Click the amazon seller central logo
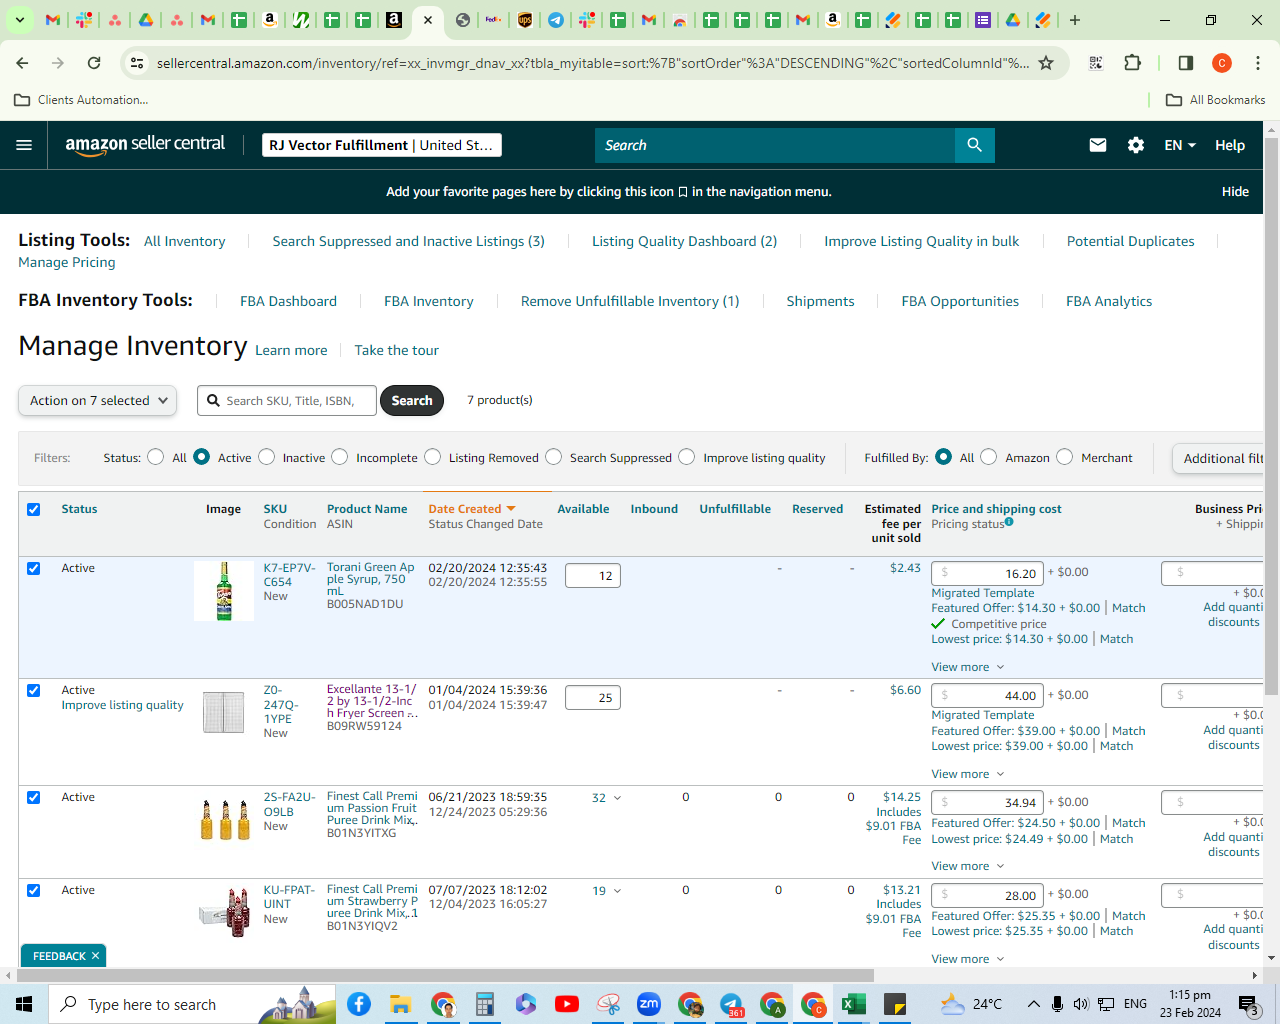 146,145
